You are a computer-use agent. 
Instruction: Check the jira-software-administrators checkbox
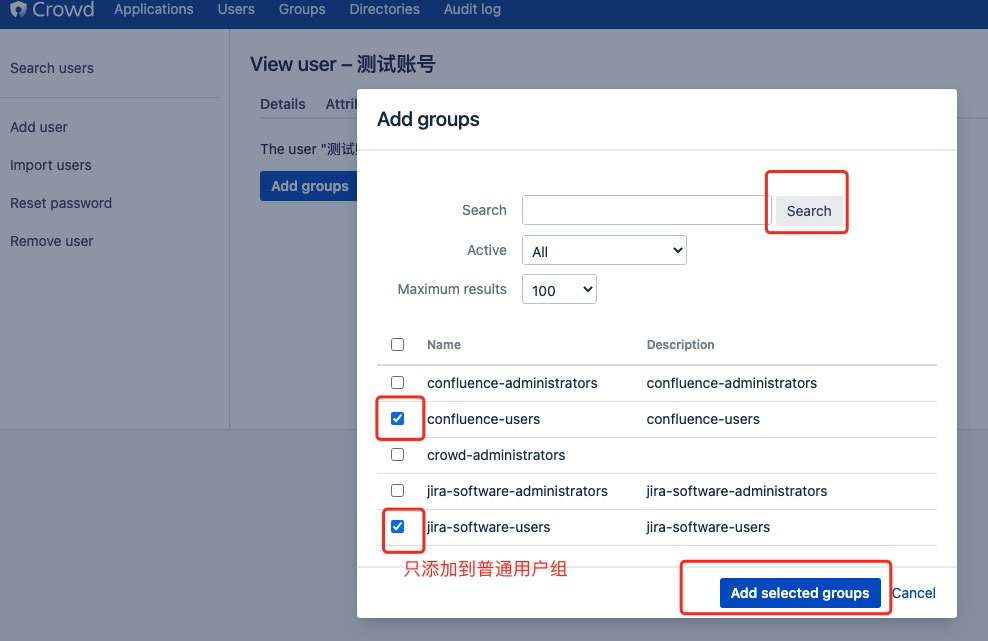pyautogui.click(x=398, y=490)
